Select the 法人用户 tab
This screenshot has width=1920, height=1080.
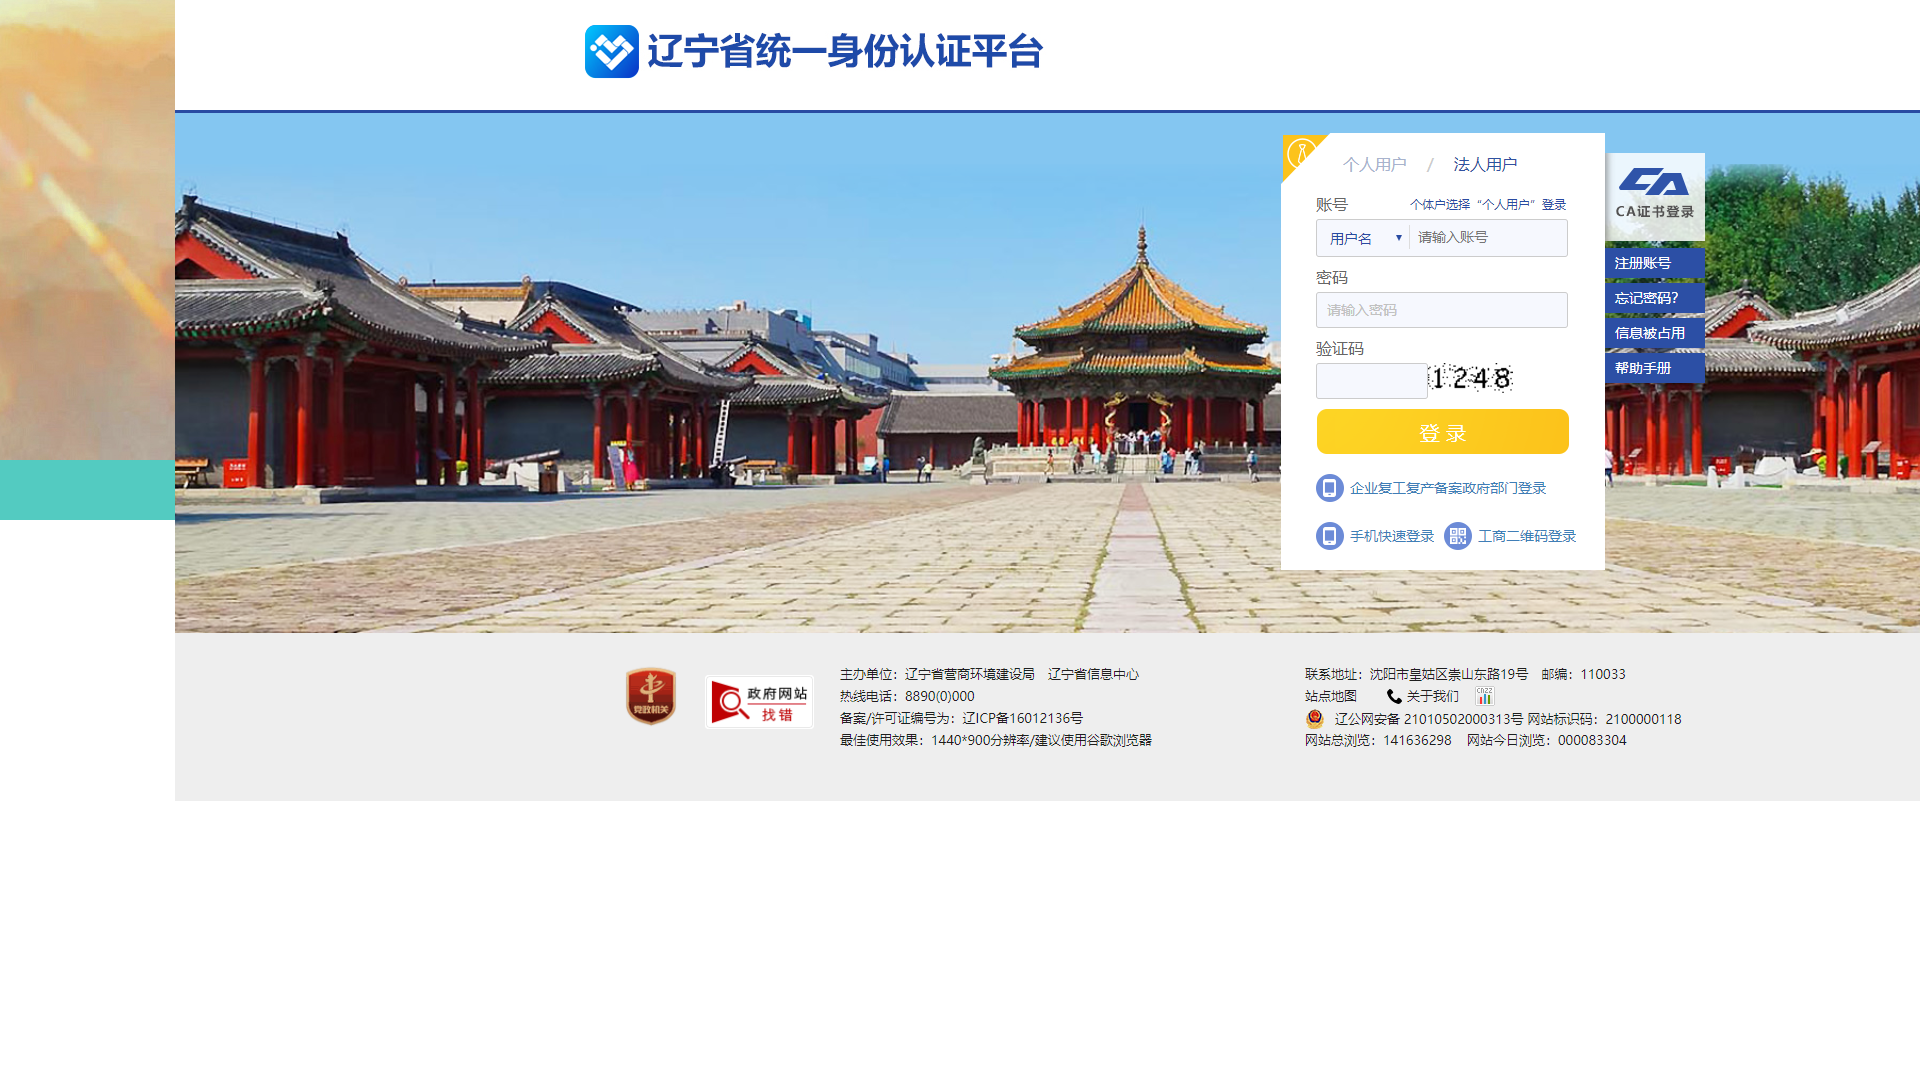pos(1484,163)
